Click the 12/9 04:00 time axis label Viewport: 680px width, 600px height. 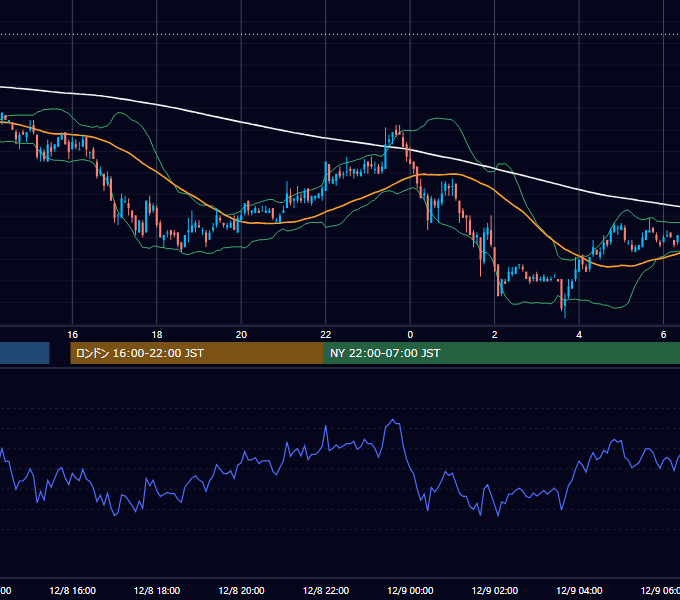click(x=579, y=590)
